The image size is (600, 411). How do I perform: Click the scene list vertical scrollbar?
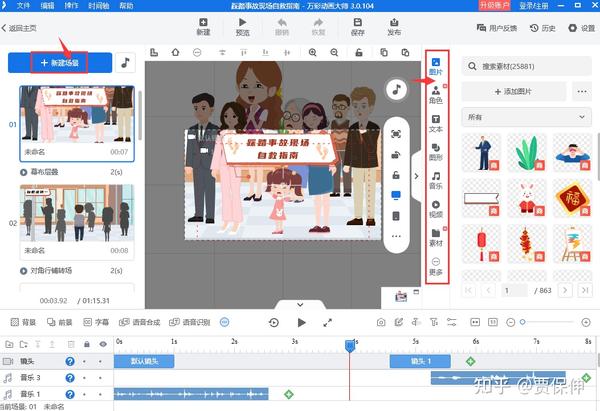[140, 115]
